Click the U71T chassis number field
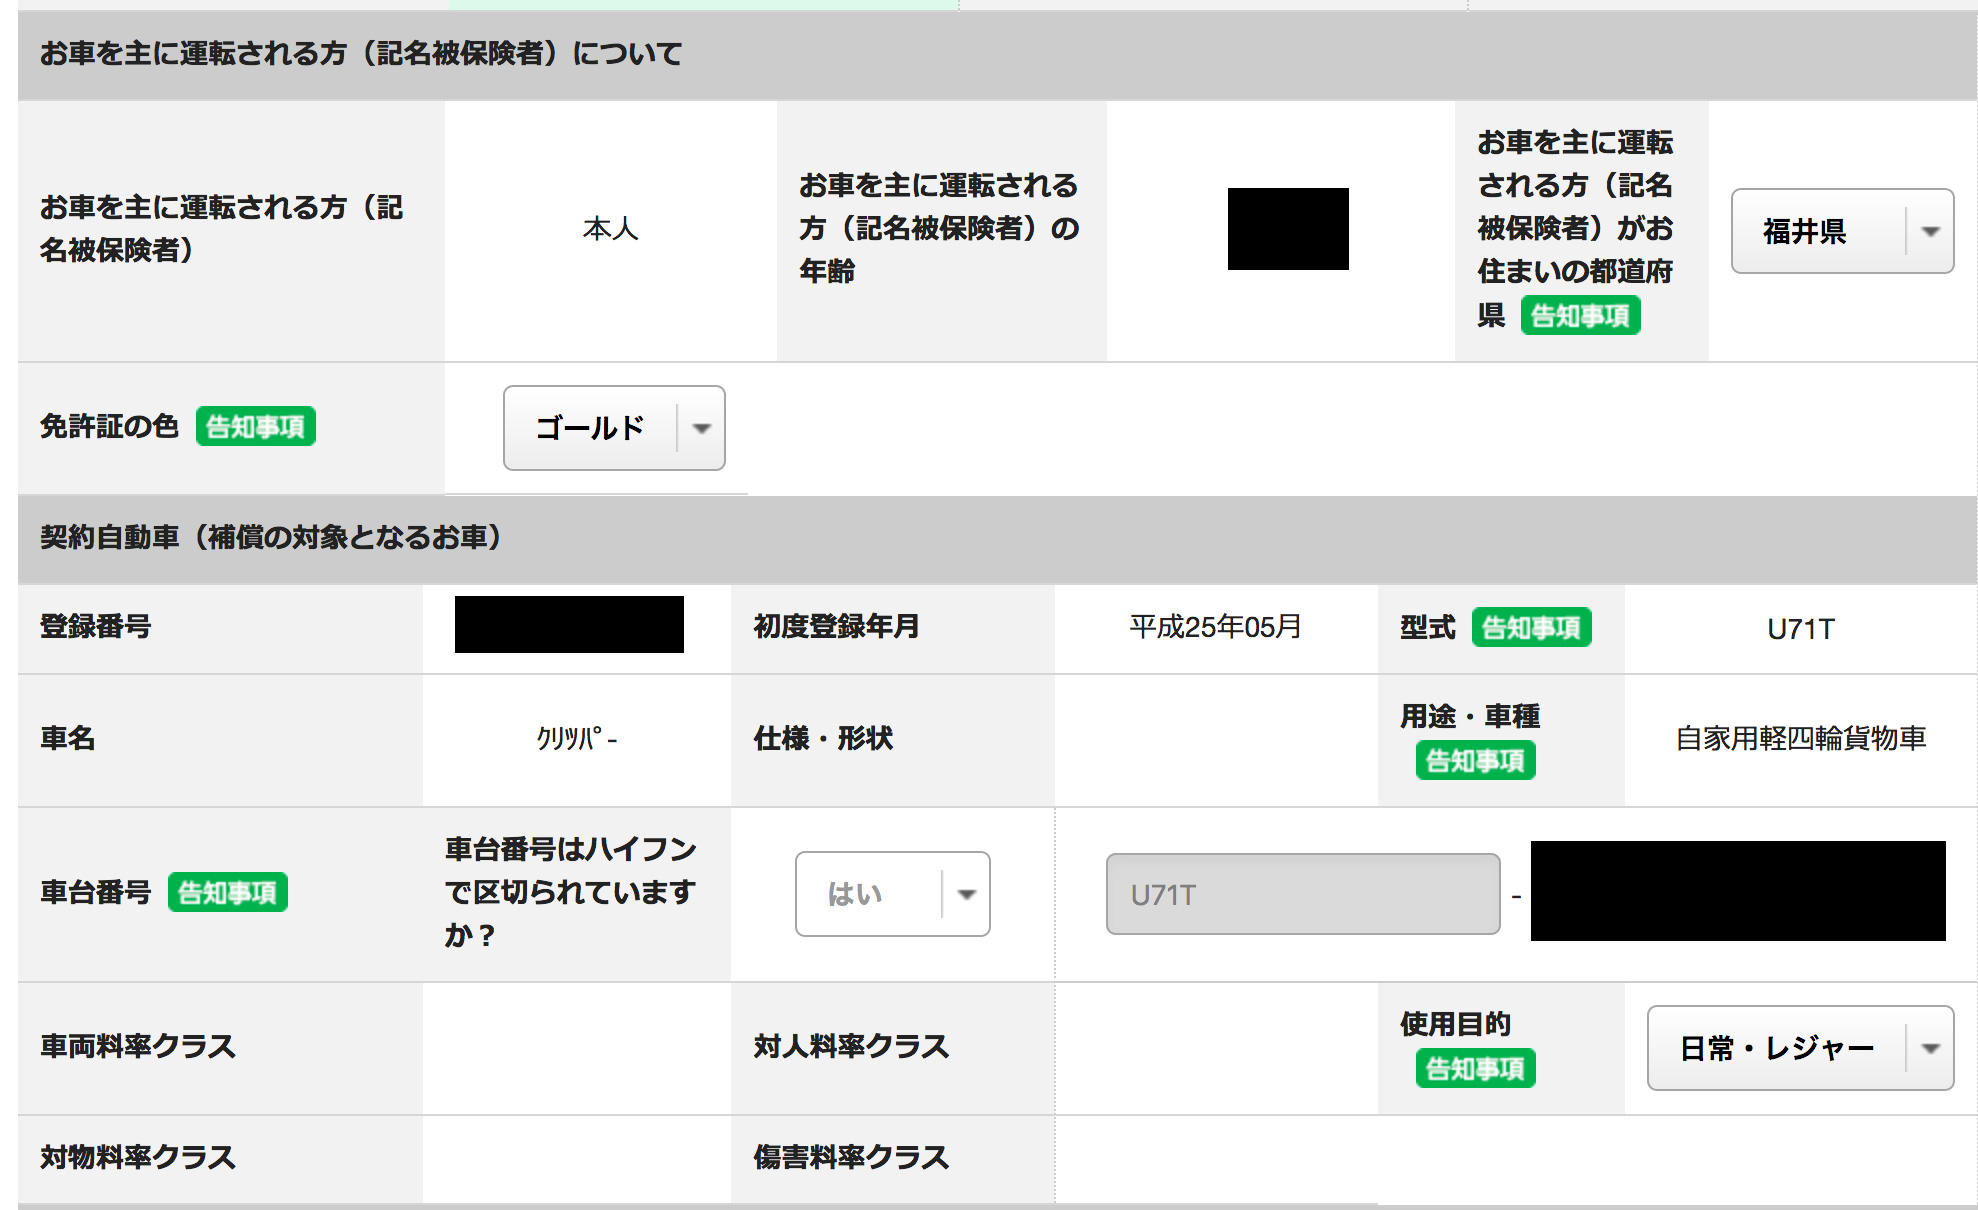1978x1210 pixels. pos(1302,894)
